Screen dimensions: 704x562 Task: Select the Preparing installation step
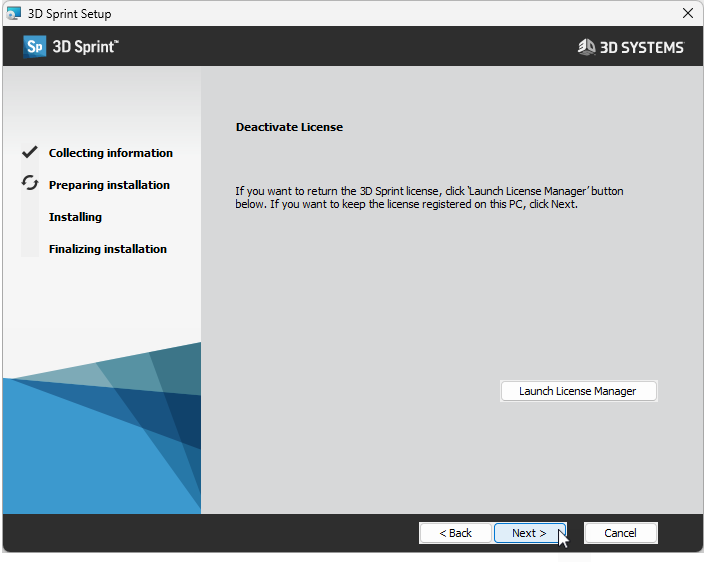(x=109, y=185)
